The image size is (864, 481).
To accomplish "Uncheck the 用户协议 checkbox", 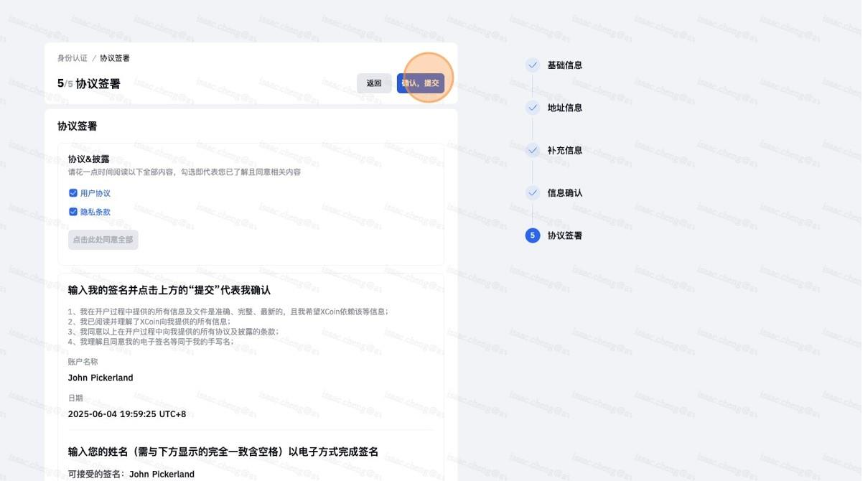I will (73, 193).
